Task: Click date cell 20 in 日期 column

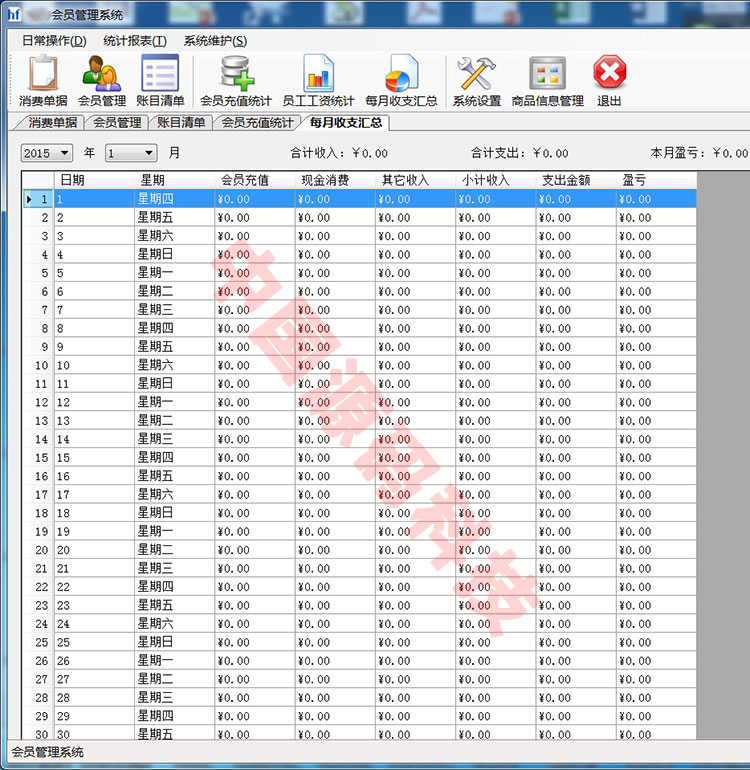Action: [94, 550]
